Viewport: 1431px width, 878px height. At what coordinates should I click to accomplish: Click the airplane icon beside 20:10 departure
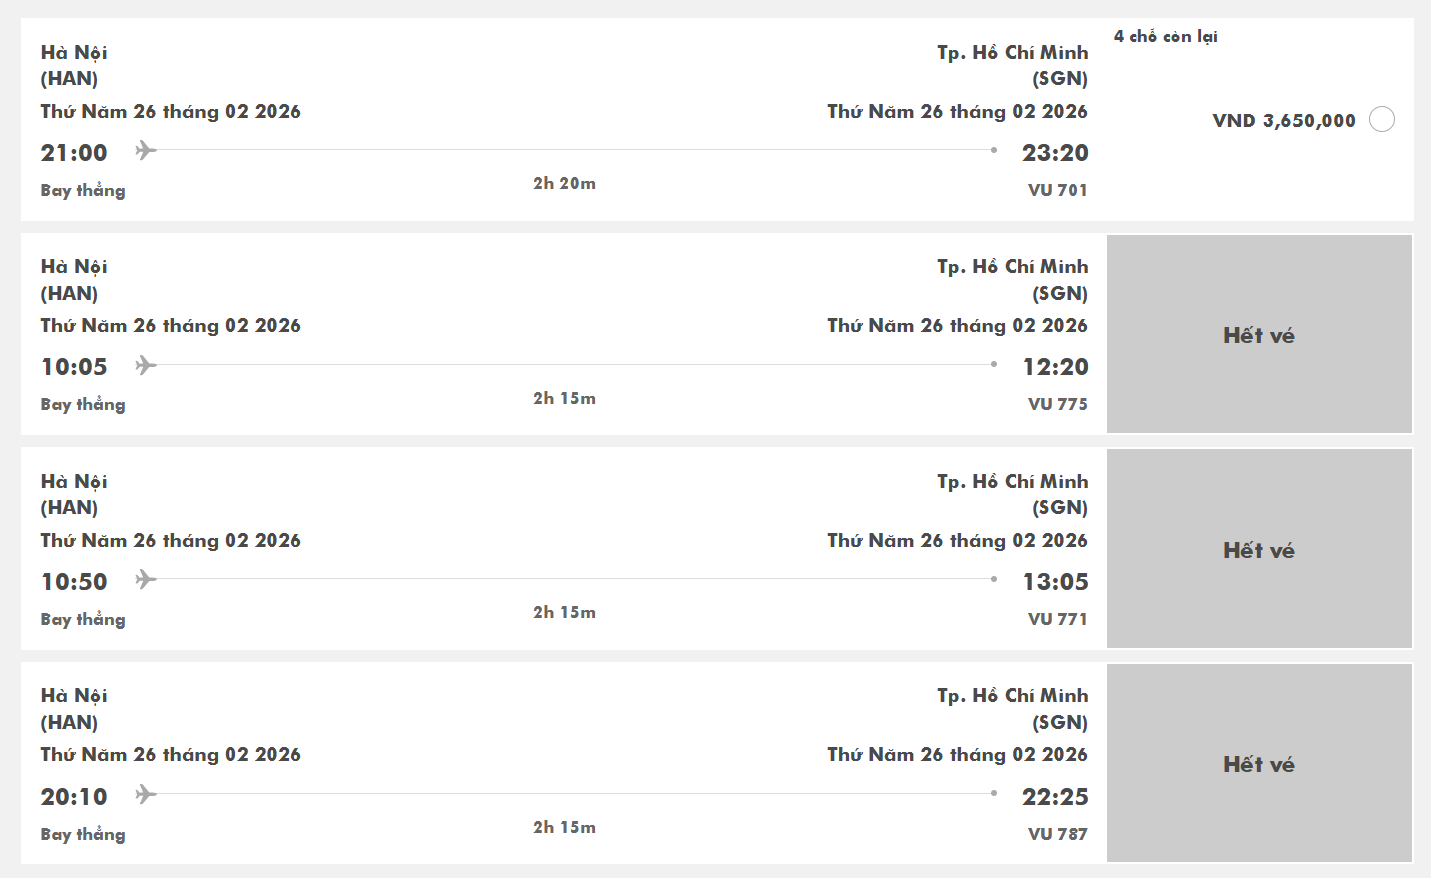pyautogui.click(x=146, y=795)
